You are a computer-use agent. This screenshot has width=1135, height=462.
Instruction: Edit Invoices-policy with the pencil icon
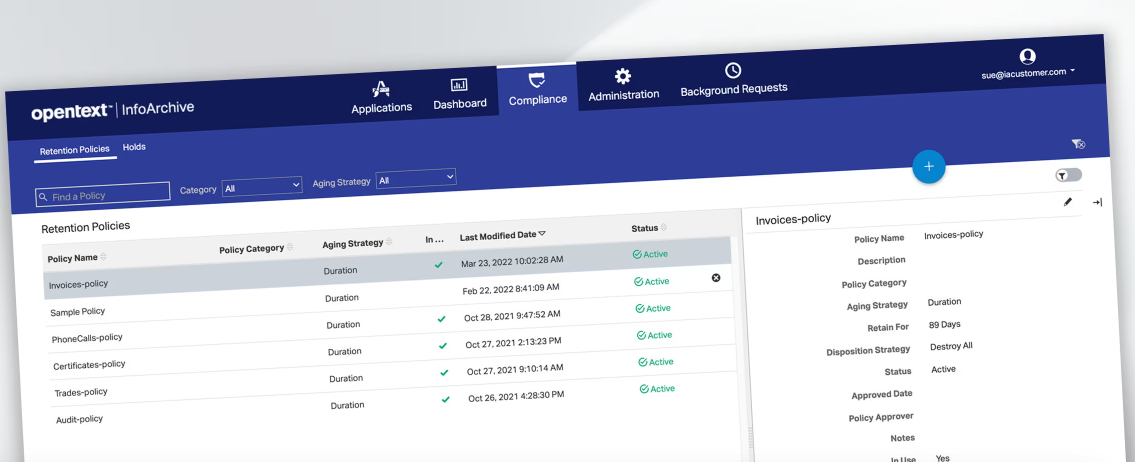pos(1067,202)
